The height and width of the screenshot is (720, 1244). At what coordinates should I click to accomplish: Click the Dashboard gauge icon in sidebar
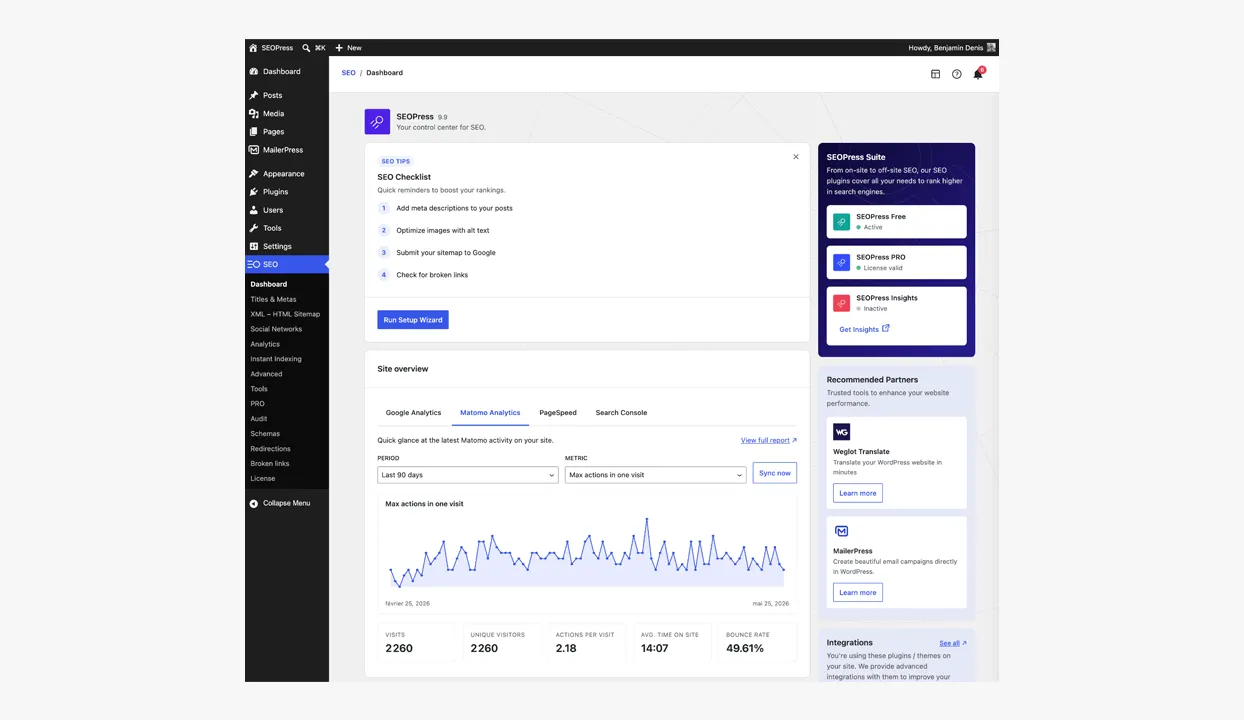tap(254, 72)
